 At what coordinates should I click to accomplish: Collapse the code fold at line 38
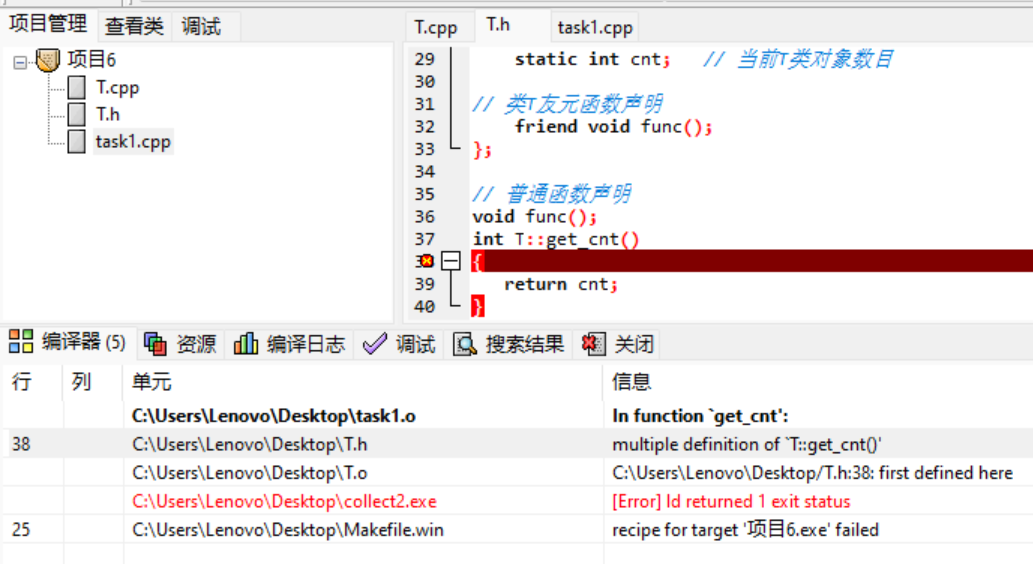(x=451, y=261)
